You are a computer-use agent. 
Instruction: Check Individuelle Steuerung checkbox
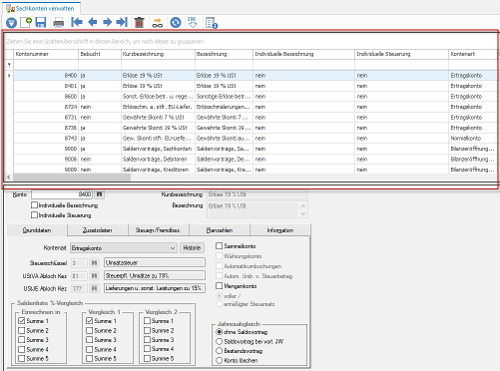[x=34, y=215]
